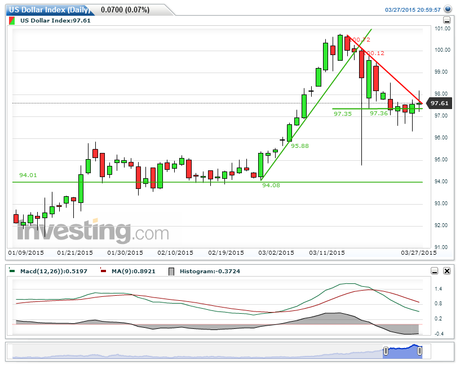Click the MA(9):0.8921 label
The width and height of the screenshot is (460, 366).
(133, 271)
